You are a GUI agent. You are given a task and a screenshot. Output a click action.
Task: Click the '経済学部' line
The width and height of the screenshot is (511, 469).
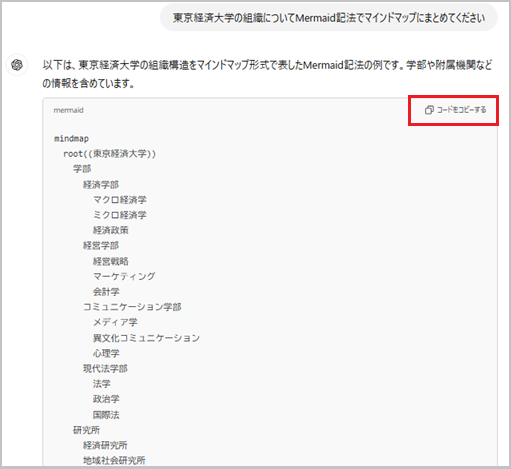[101, 184]
